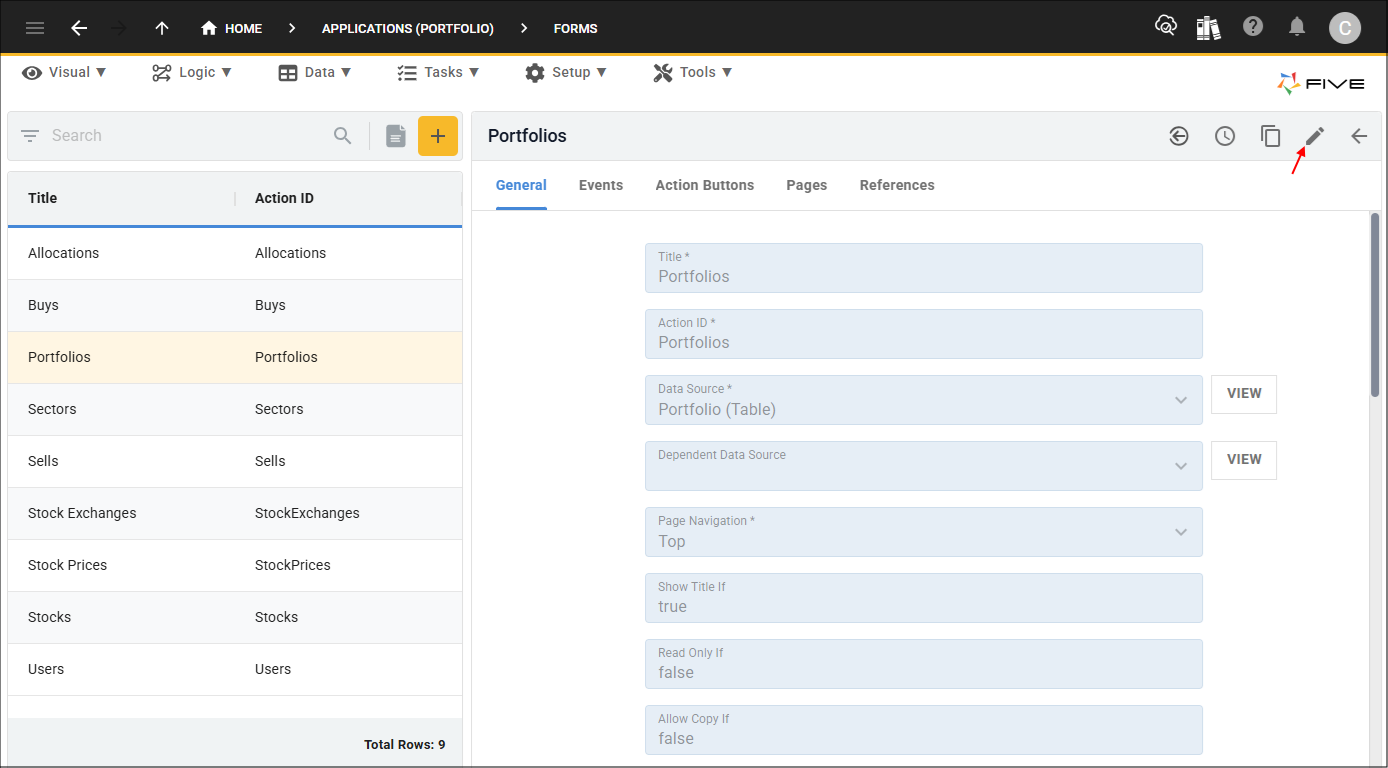Click the form history clock icon
This screenshot has height=768, width=1388.
tap(1225, 136)
